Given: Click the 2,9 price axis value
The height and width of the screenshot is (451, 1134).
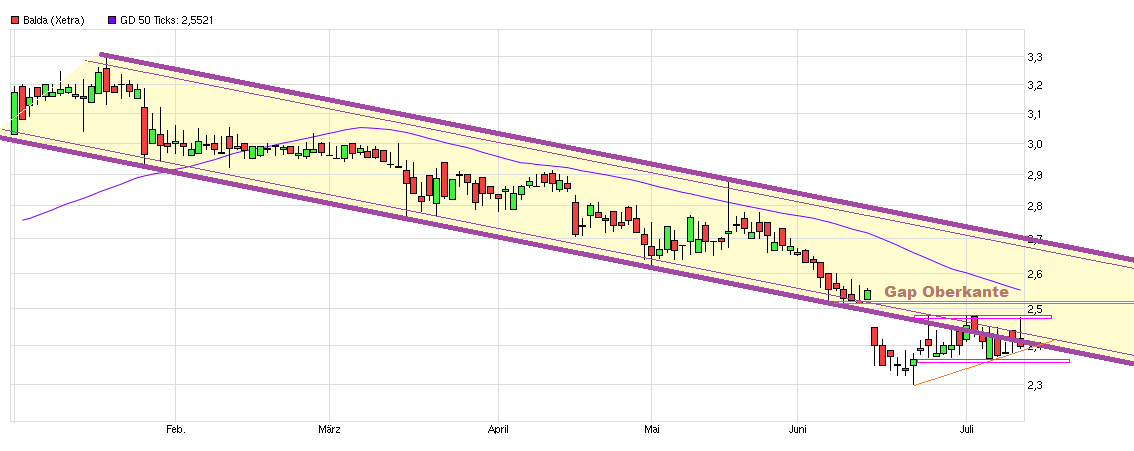Looking at the screenshot, I should (x=1036, y=175).
